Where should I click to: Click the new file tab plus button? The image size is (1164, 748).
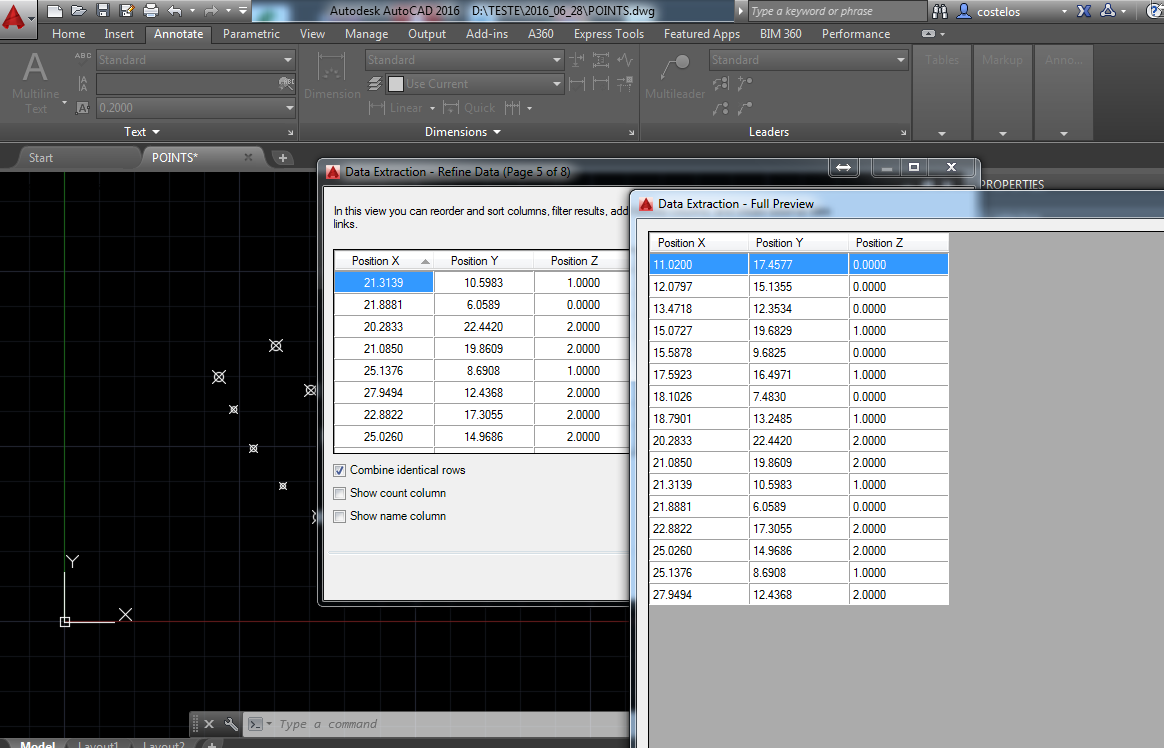[282, 157]
